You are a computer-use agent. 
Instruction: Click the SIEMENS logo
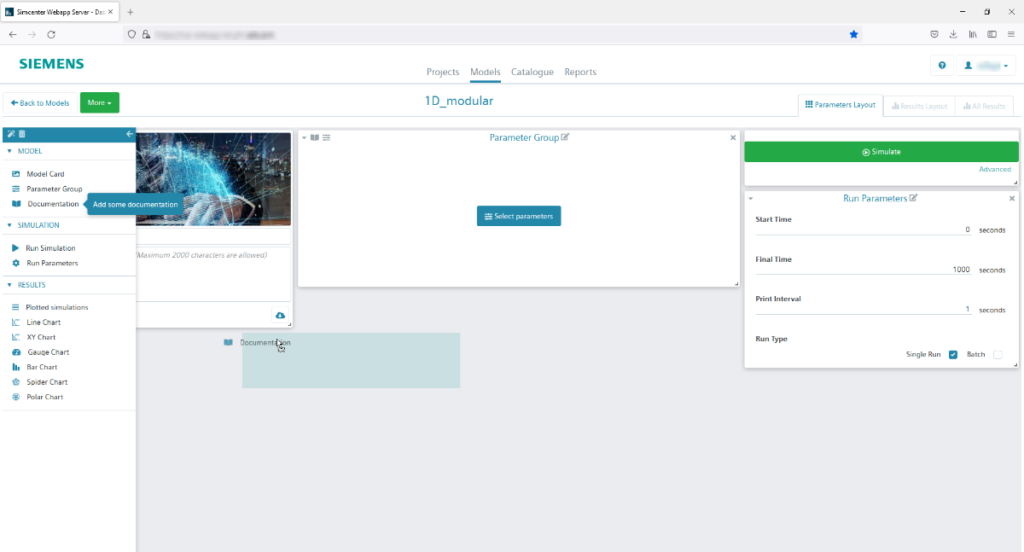[x=52, y=63]
